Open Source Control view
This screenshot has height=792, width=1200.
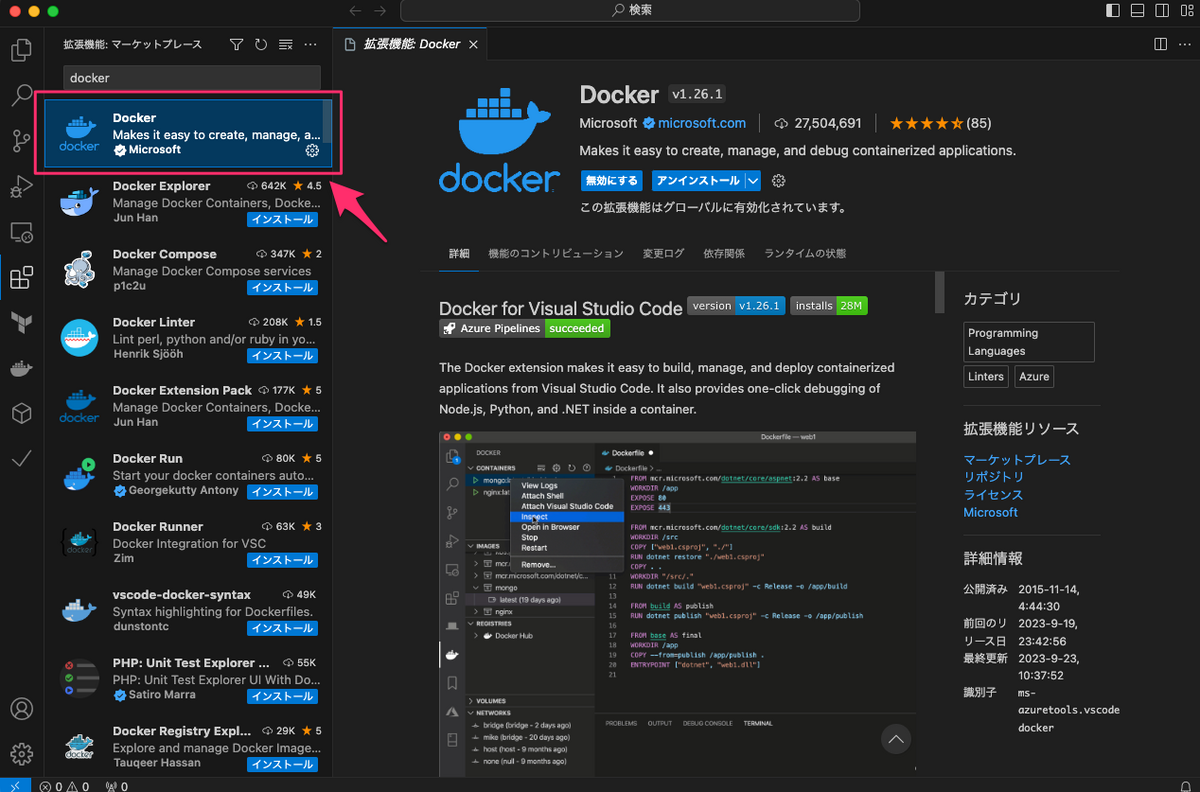[21, 141]
